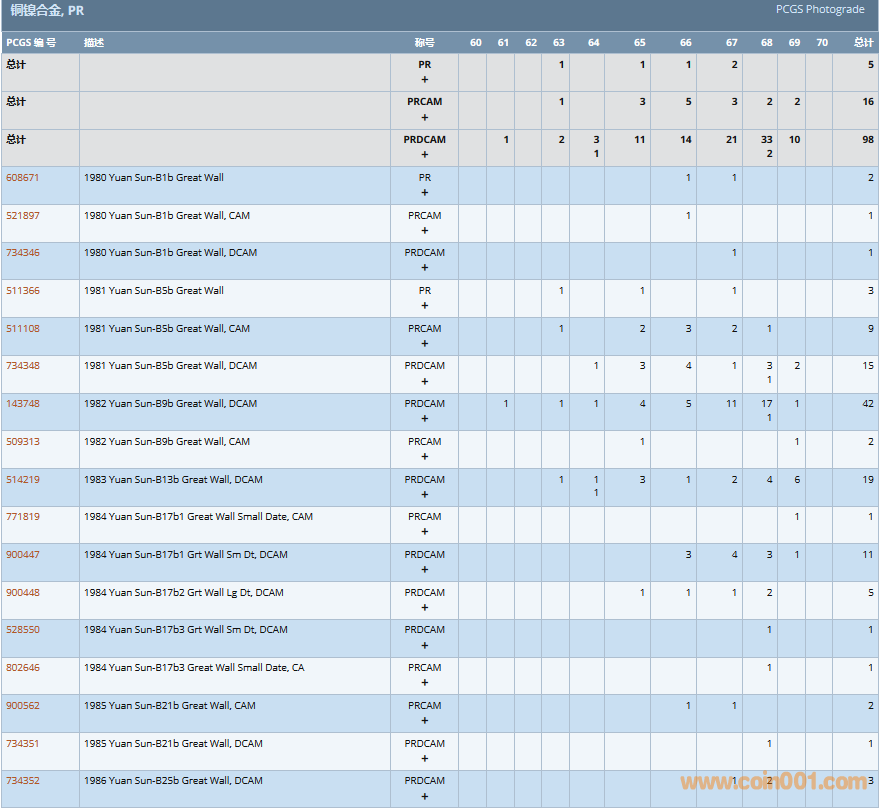Screen dimensions: 880x809
Task: Click grade 69 count for PCGS 771819
Action: click(796, 517)
